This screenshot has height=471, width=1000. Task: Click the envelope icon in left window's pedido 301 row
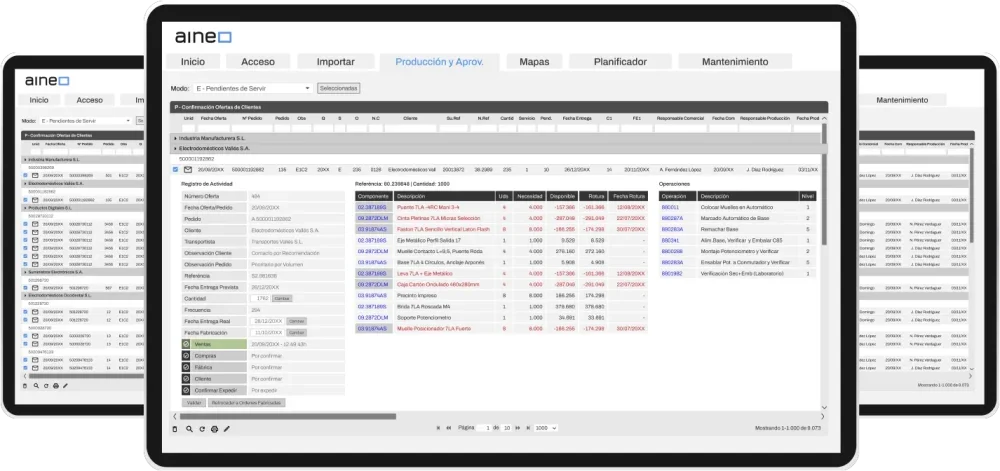click(x=35, y=175)
